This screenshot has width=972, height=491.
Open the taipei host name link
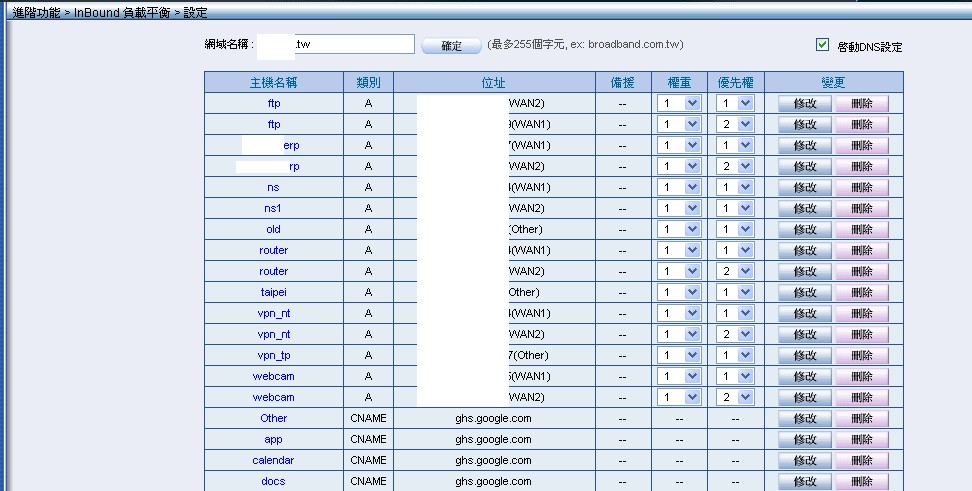point(273,292)
